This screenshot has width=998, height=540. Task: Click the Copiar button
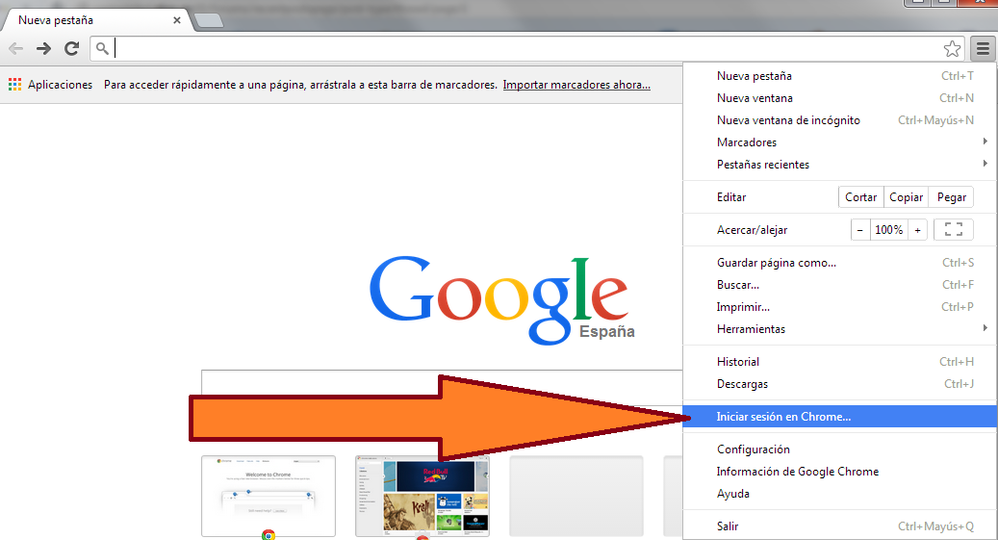[x=906, y=197]
